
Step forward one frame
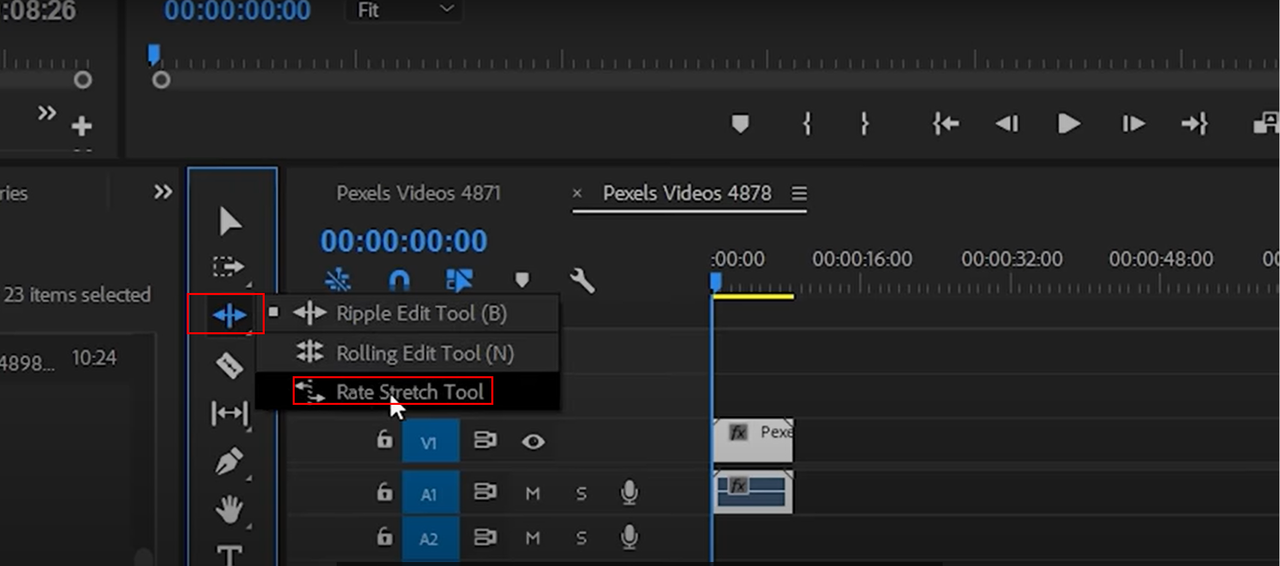[1133, 124]
